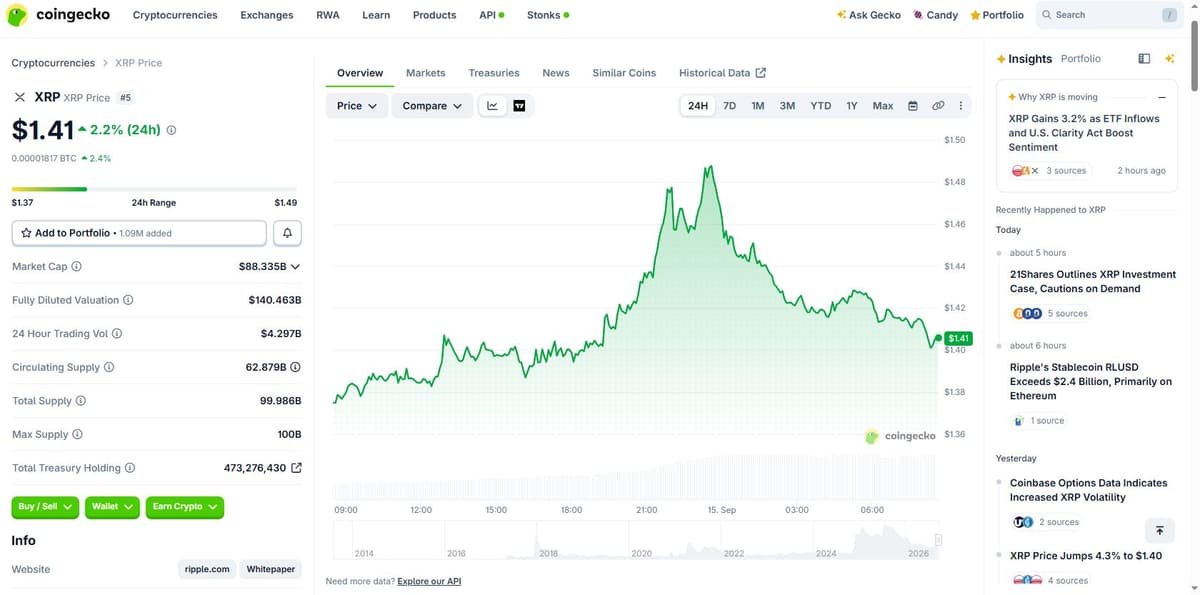Click the scroll-to-top arrow button
1200x595 pixels.
point(1159,530)
